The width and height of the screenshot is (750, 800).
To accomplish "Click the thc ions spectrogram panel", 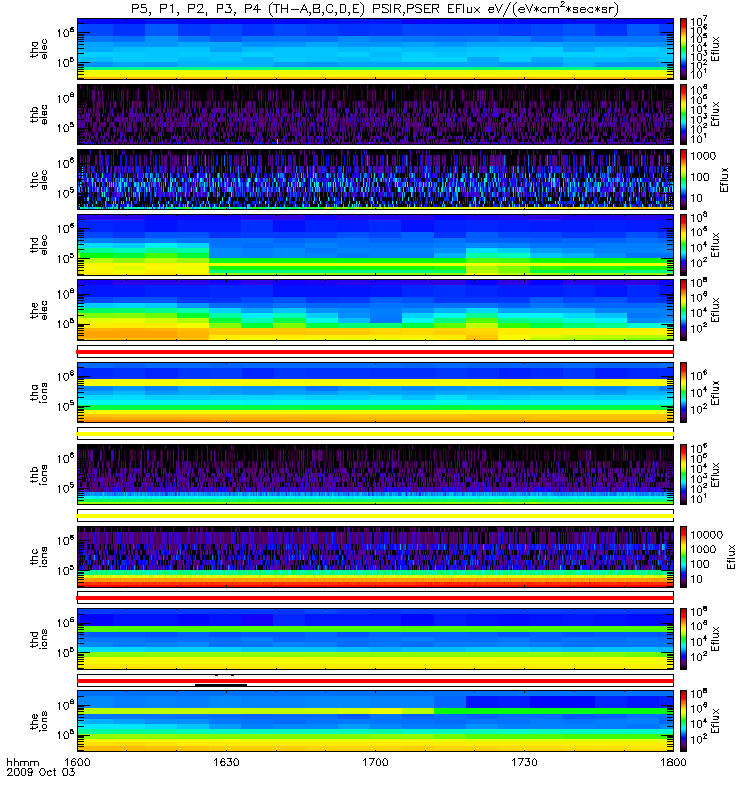I will (376, 557).
